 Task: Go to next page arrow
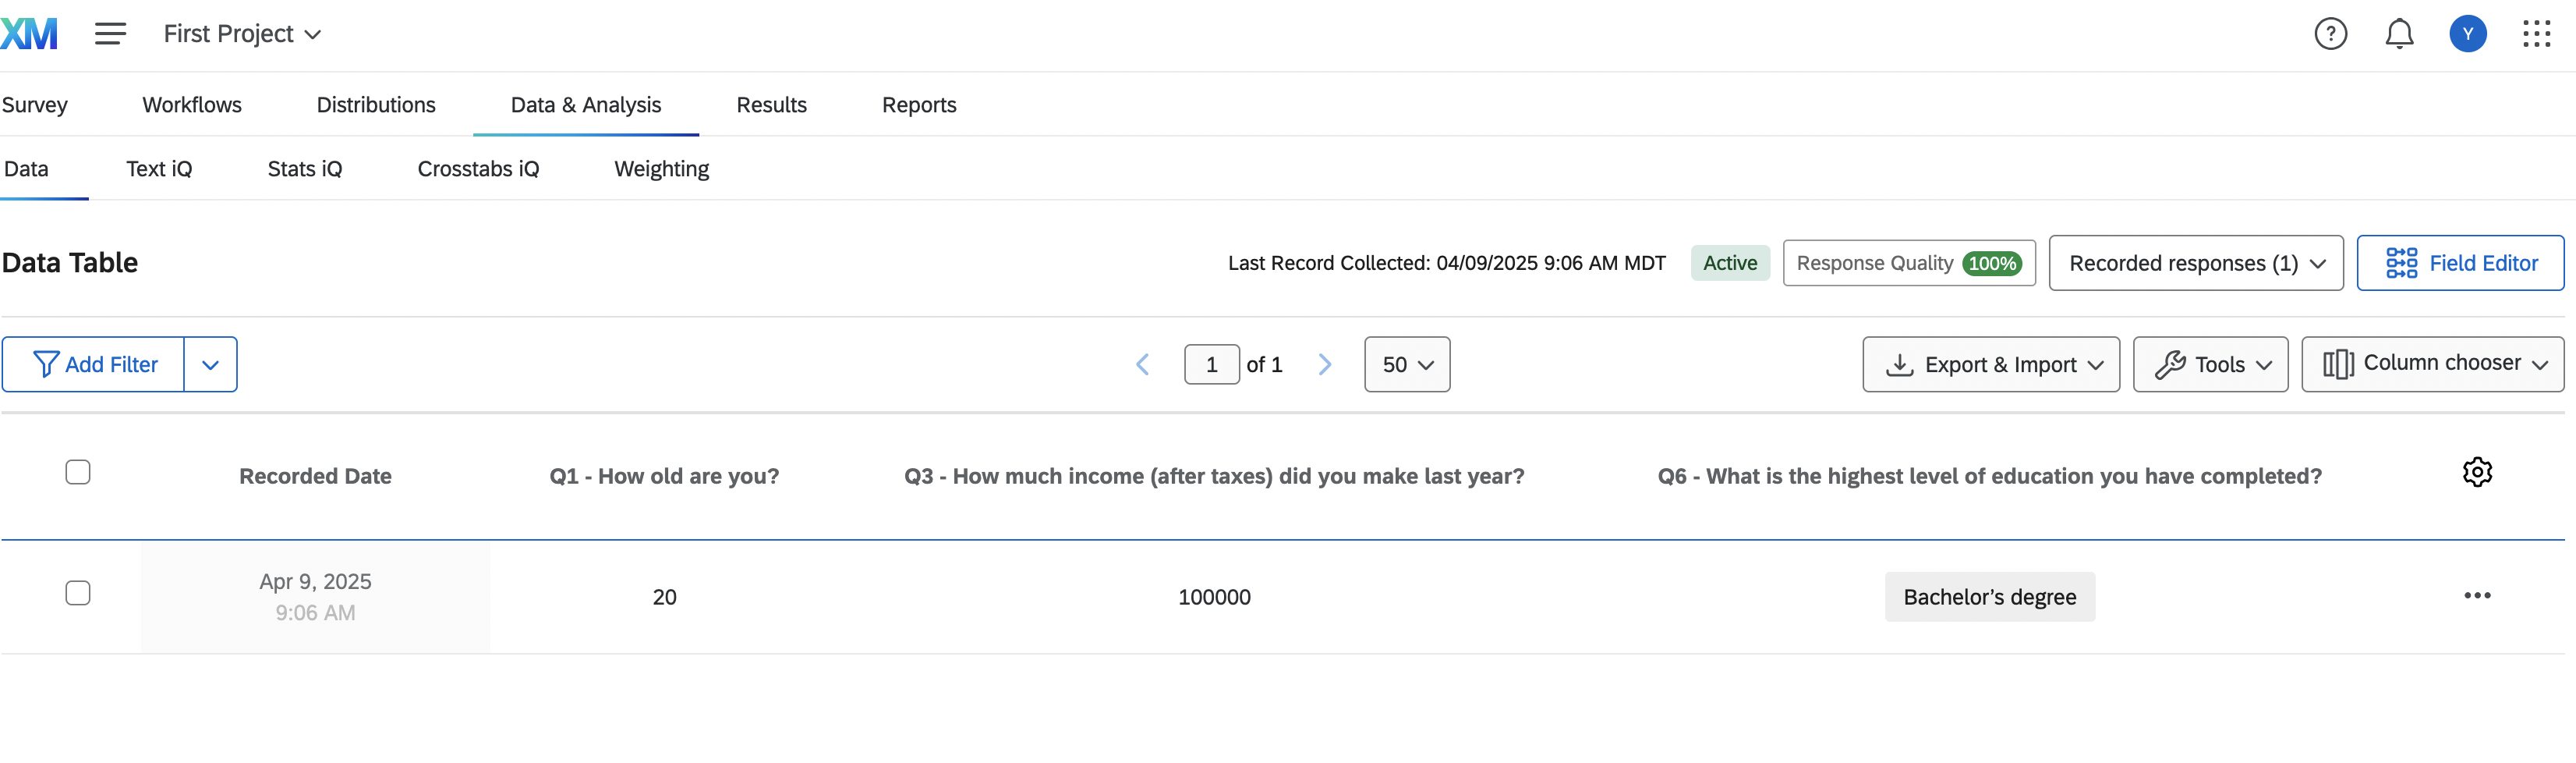[x=1325, y=365]
